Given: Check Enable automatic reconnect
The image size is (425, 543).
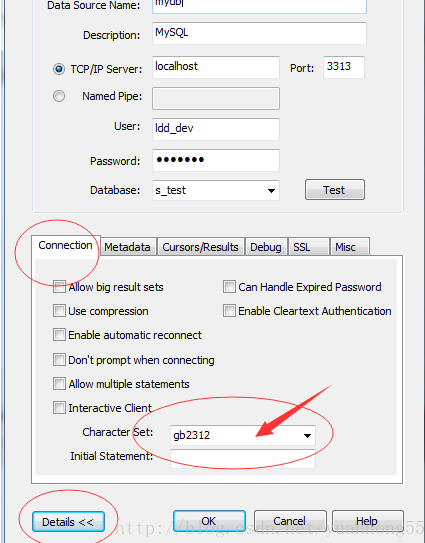Looking at the screenshot, I should click(x=59, y=335).
